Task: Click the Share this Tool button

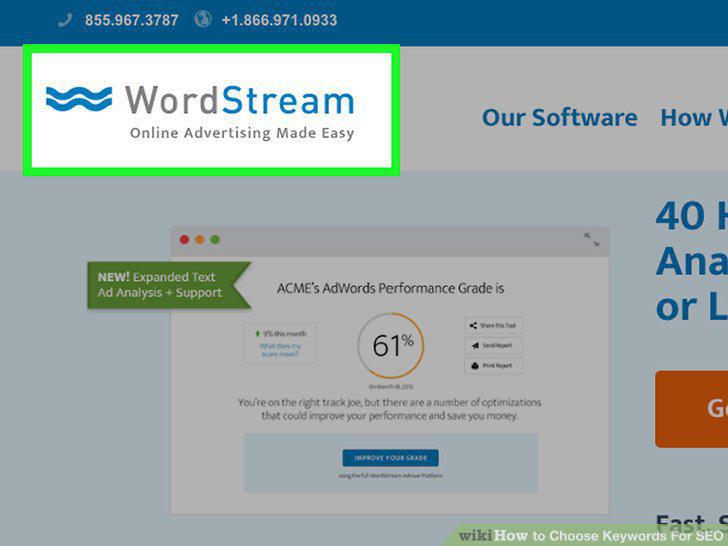Action: pos(494,325)
